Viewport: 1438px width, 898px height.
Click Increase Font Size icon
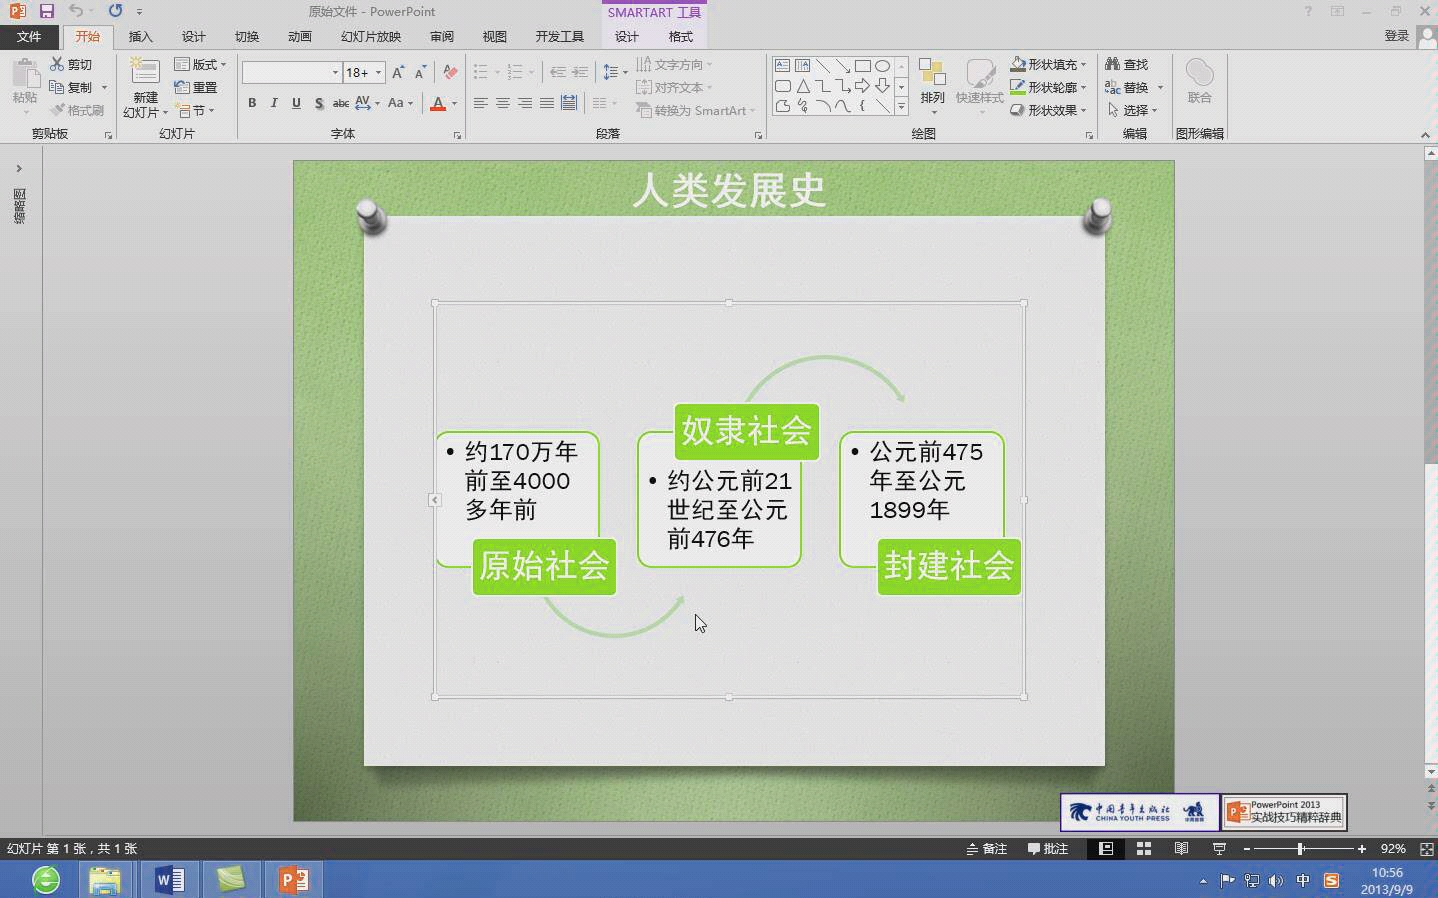click(398, 72)
